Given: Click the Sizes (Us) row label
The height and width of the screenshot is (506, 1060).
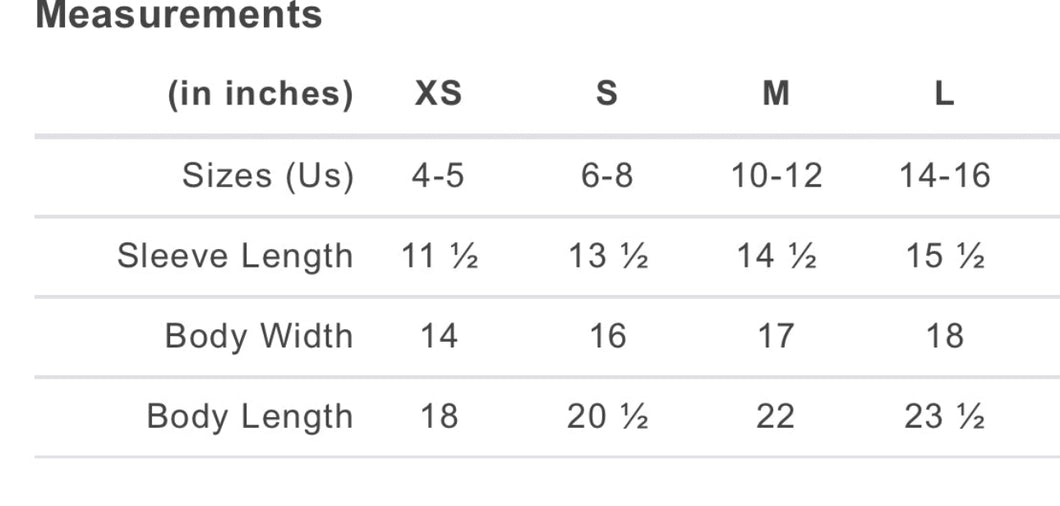Looking at the screenshot, I should pyautogui.click(x=267, y=176).
